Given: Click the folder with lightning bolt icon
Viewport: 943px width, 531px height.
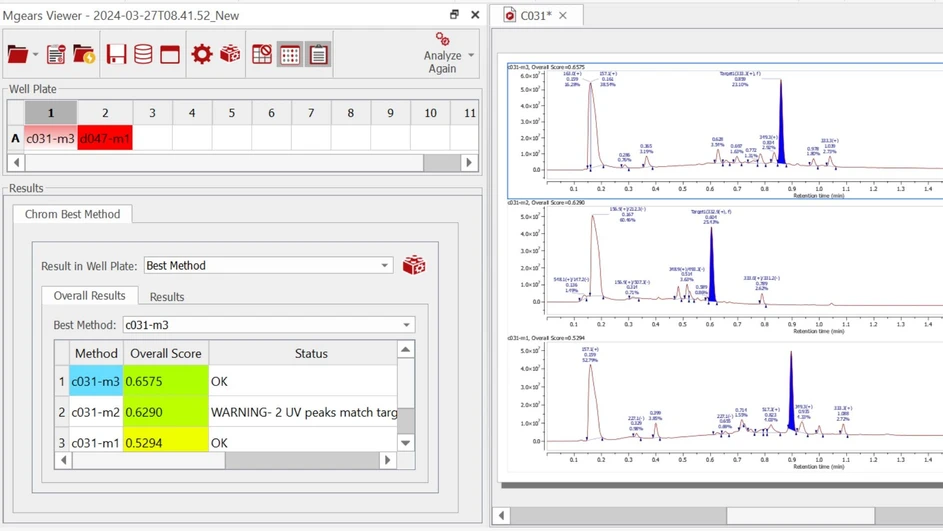Looking at the screenshot, I should point(84,54).
